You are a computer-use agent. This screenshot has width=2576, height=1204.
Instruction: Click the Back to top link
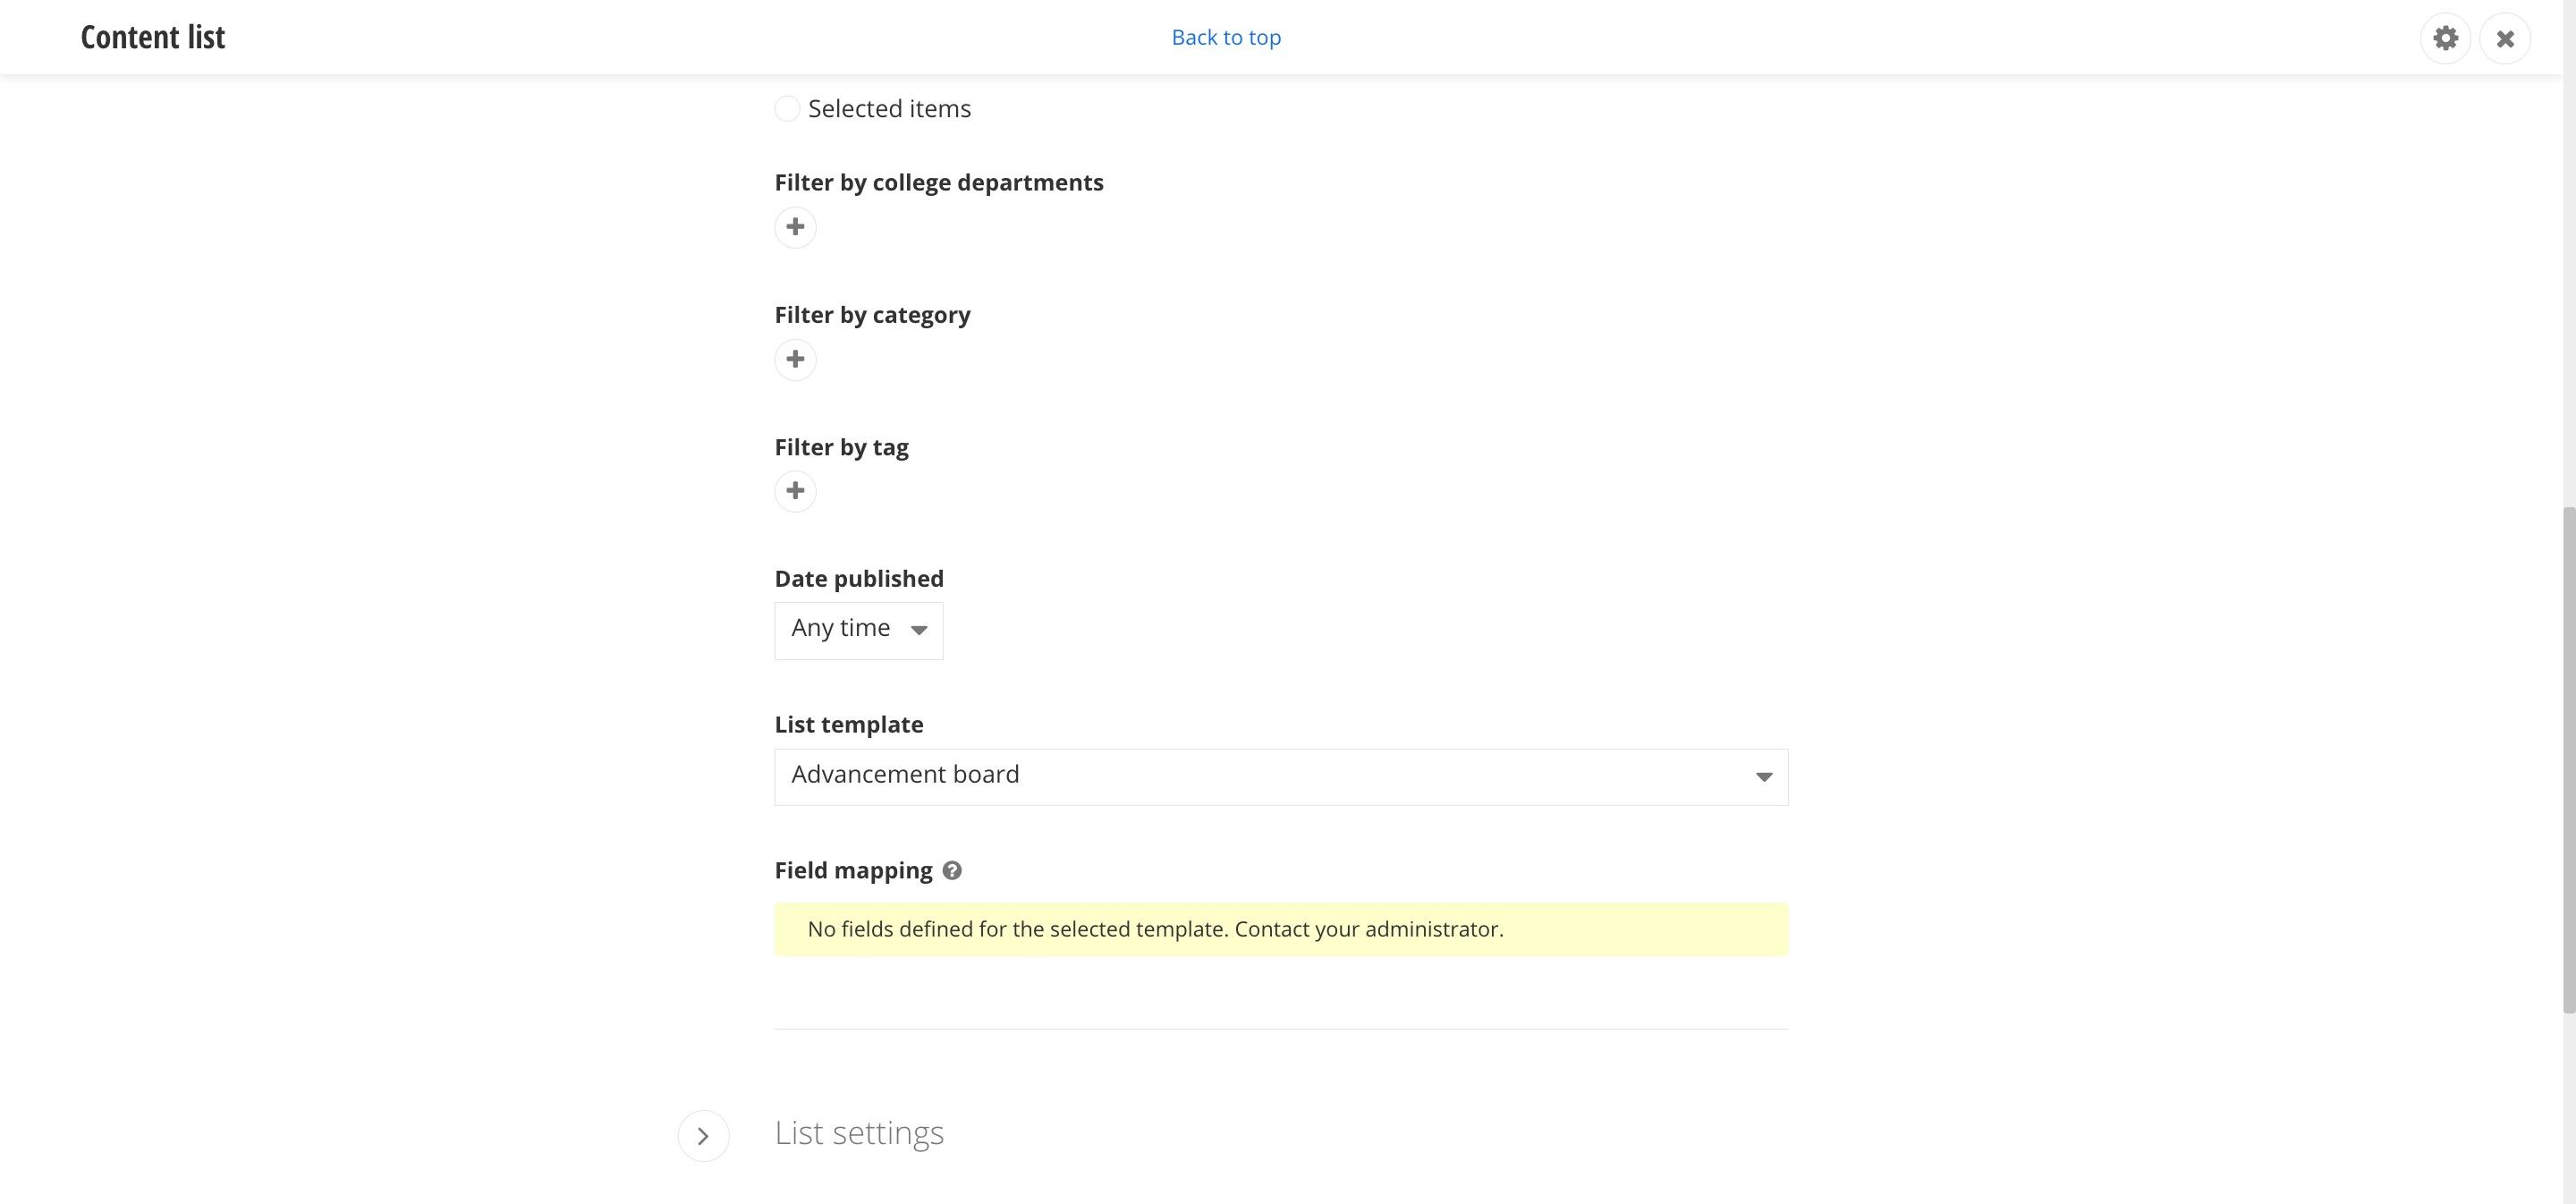(x=1226, y=37)
